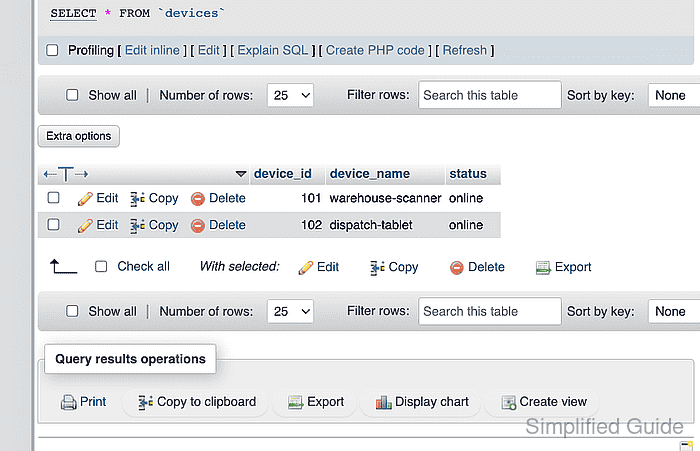This screenshot has width=700, height=451.
Task: Click With selected red Delete icon
Action: (457, 267)
